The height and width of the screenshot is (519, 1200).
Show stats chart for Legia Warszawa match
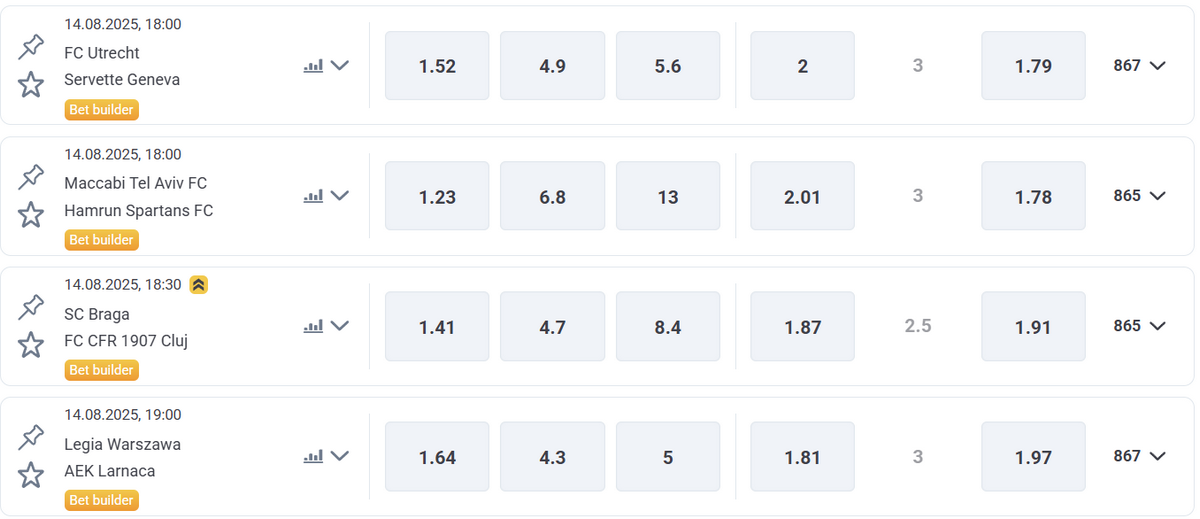[314, 456]
